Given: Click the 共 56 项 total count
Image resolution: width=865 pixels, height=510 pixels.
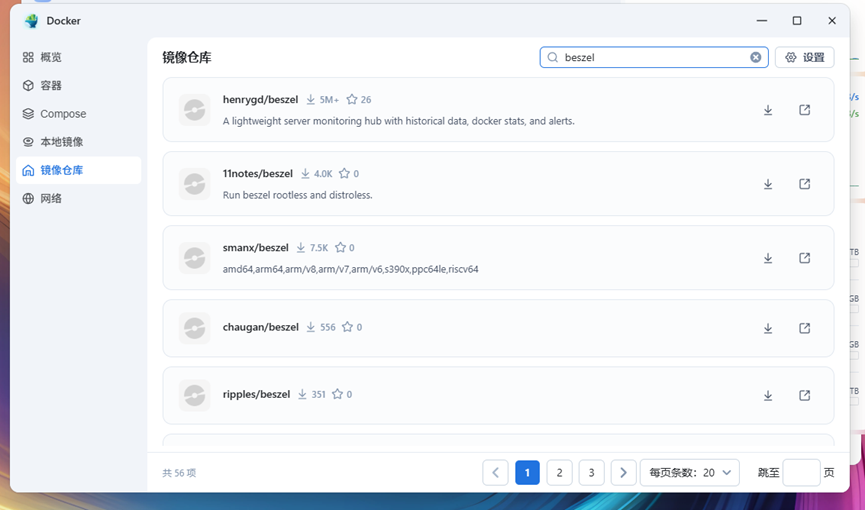Looking at the screenshot, I should click(x=179, y=473).
